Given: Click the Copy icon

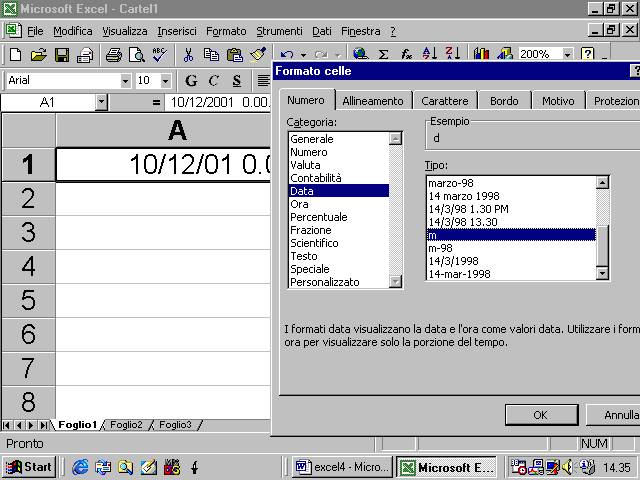Looking at the screenshot, I should pos(211,55).
